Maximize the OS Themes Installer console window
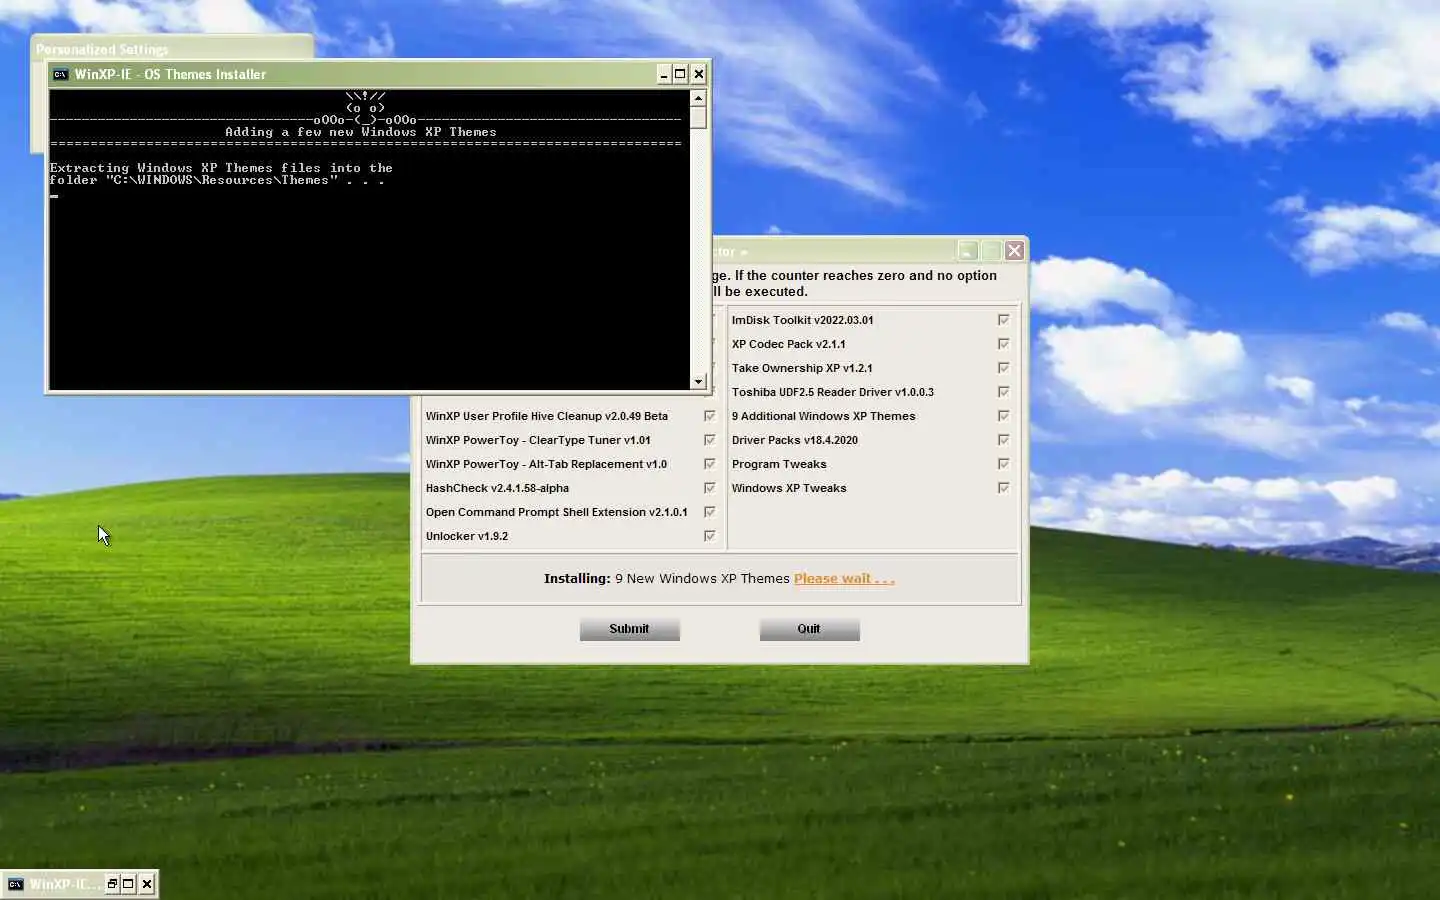 click(680, 74)
